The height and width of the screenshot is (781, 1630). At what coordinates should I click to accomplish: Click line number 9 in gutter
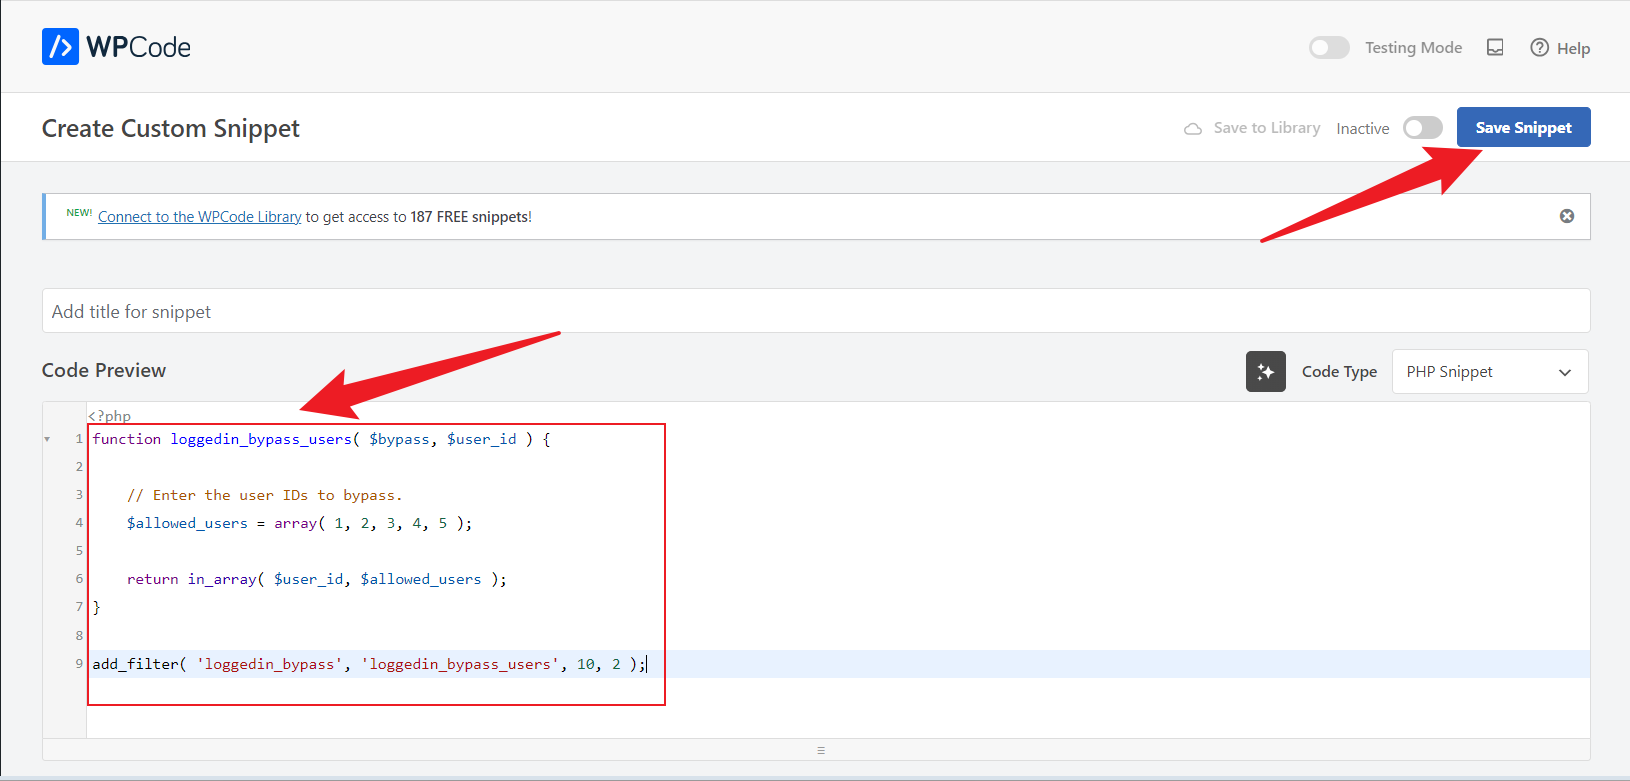(x=79, y=663)
